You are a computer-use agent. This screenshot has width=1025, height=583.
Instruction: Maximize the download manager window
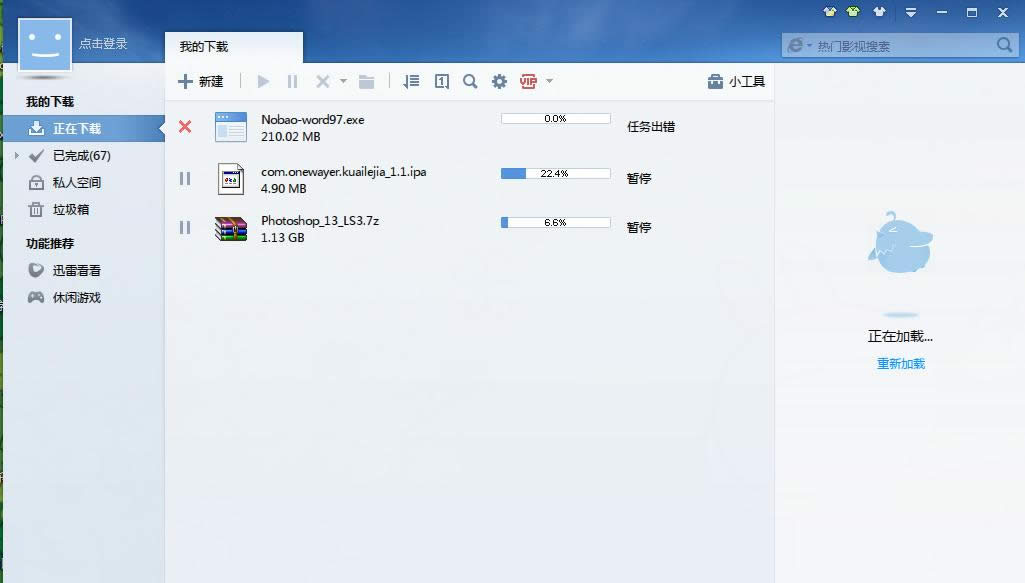click(x=972, y=12)
